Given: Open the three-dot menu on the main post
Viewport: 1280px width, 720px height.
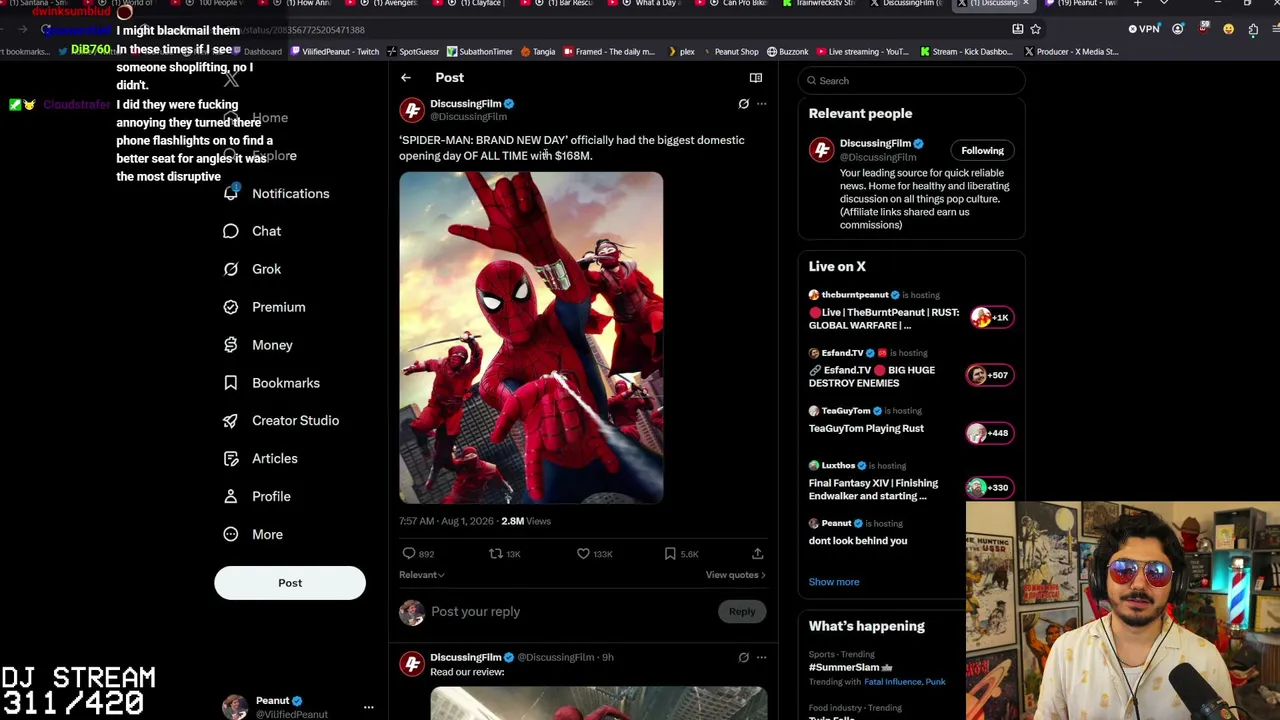Looking at the screenshot, I should [761, 104].
